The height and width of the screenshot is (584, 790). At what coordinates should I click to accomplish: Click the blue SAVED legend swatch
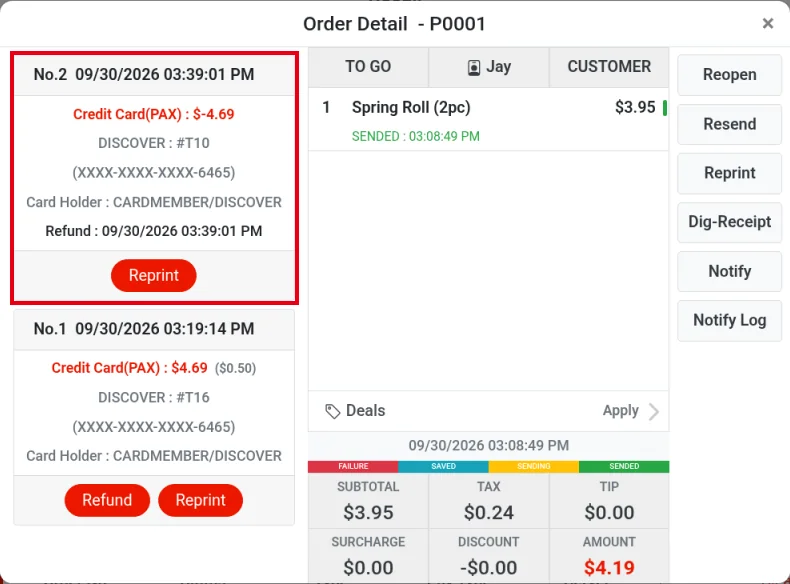(x=443, y=467)
